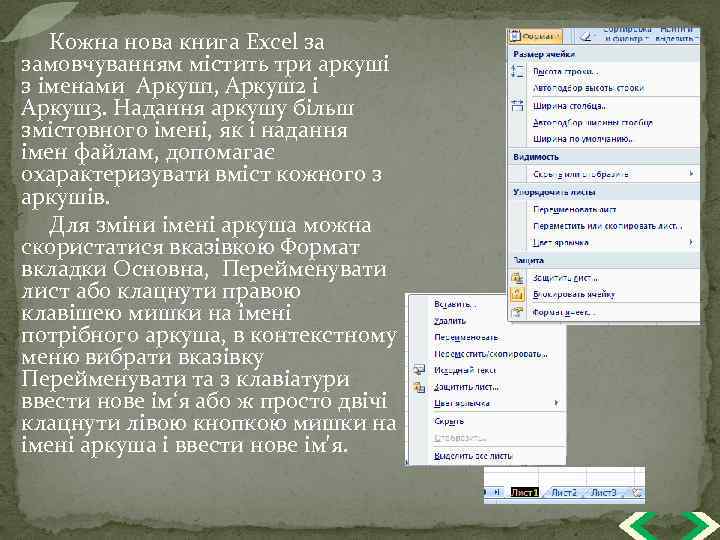Select Переместить/скопировать in context menu

tap(491, 354)
